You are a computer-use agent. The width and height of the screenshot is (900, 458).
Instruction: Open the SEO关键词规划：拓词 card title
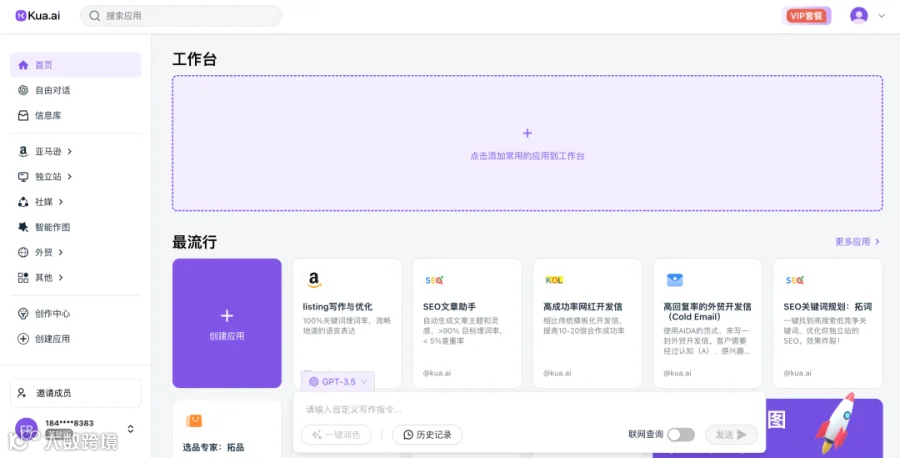(x=828, y=307)
